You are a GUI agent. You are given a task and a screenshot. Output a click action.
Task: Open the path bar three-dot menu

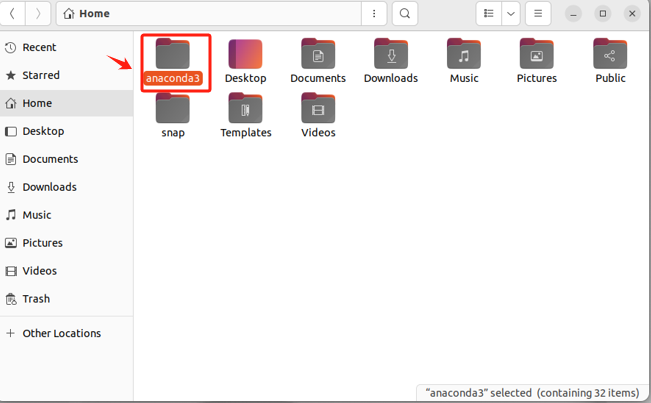click(x=374, y=14)
